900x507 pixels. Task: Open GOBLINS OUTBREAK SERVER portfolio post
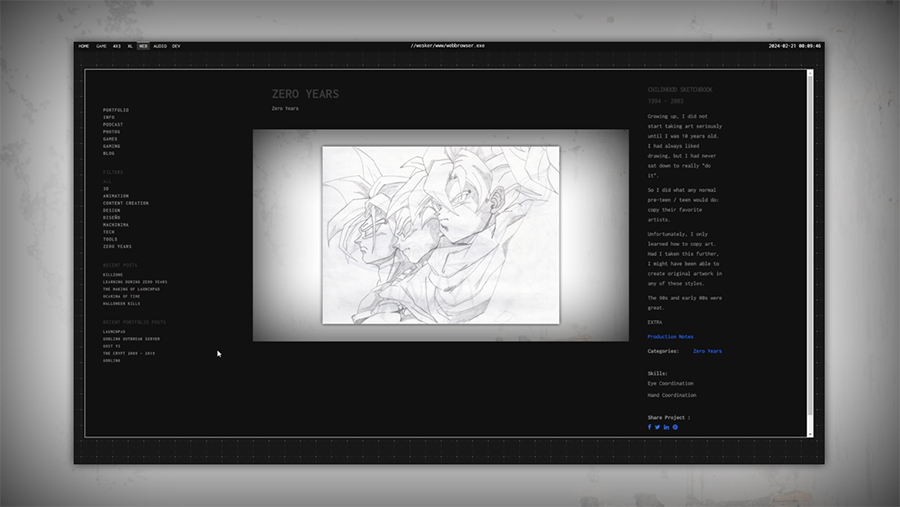pyautogui.click(x=131, y=339)
